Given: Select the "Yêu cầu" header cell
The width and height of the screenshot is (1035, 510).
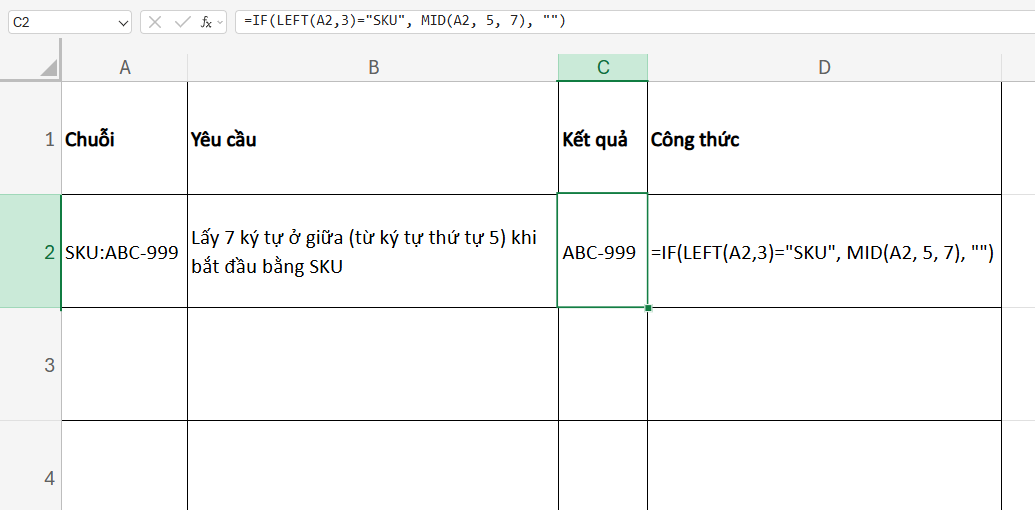Looking at the screenshot, I should click(x=372, y=139).
